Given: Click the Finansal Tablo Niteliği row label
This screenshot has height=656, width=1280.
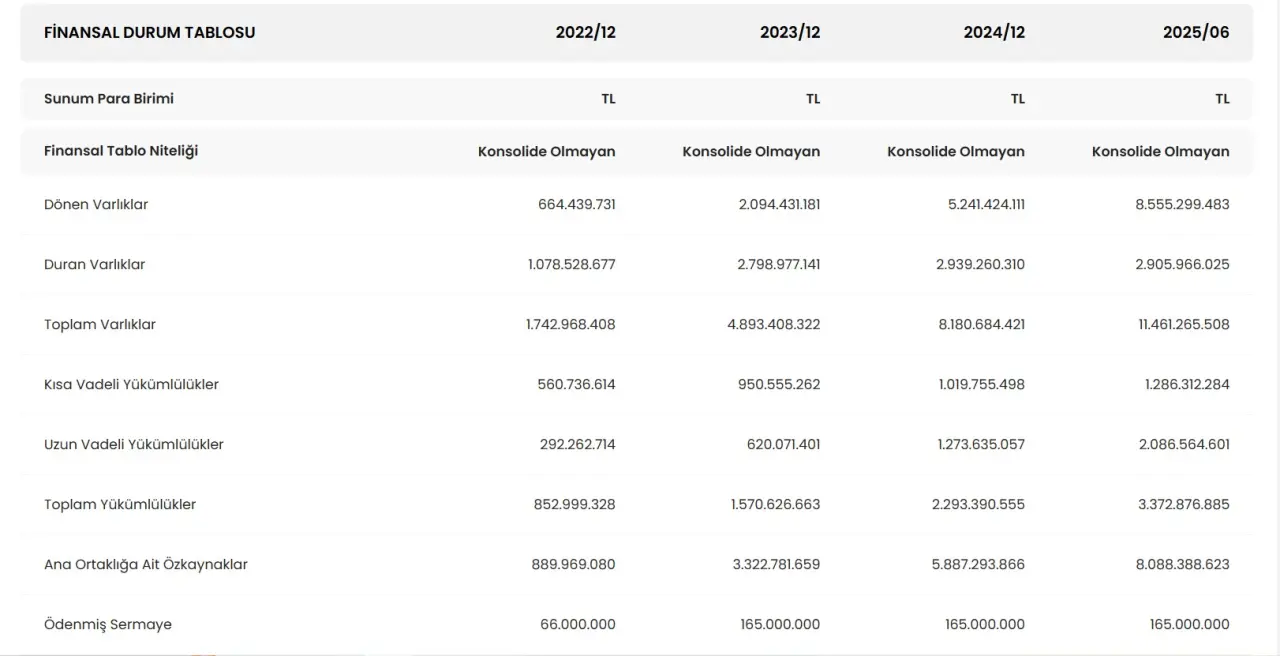Looking at the screenshot, I should [121, 151].
